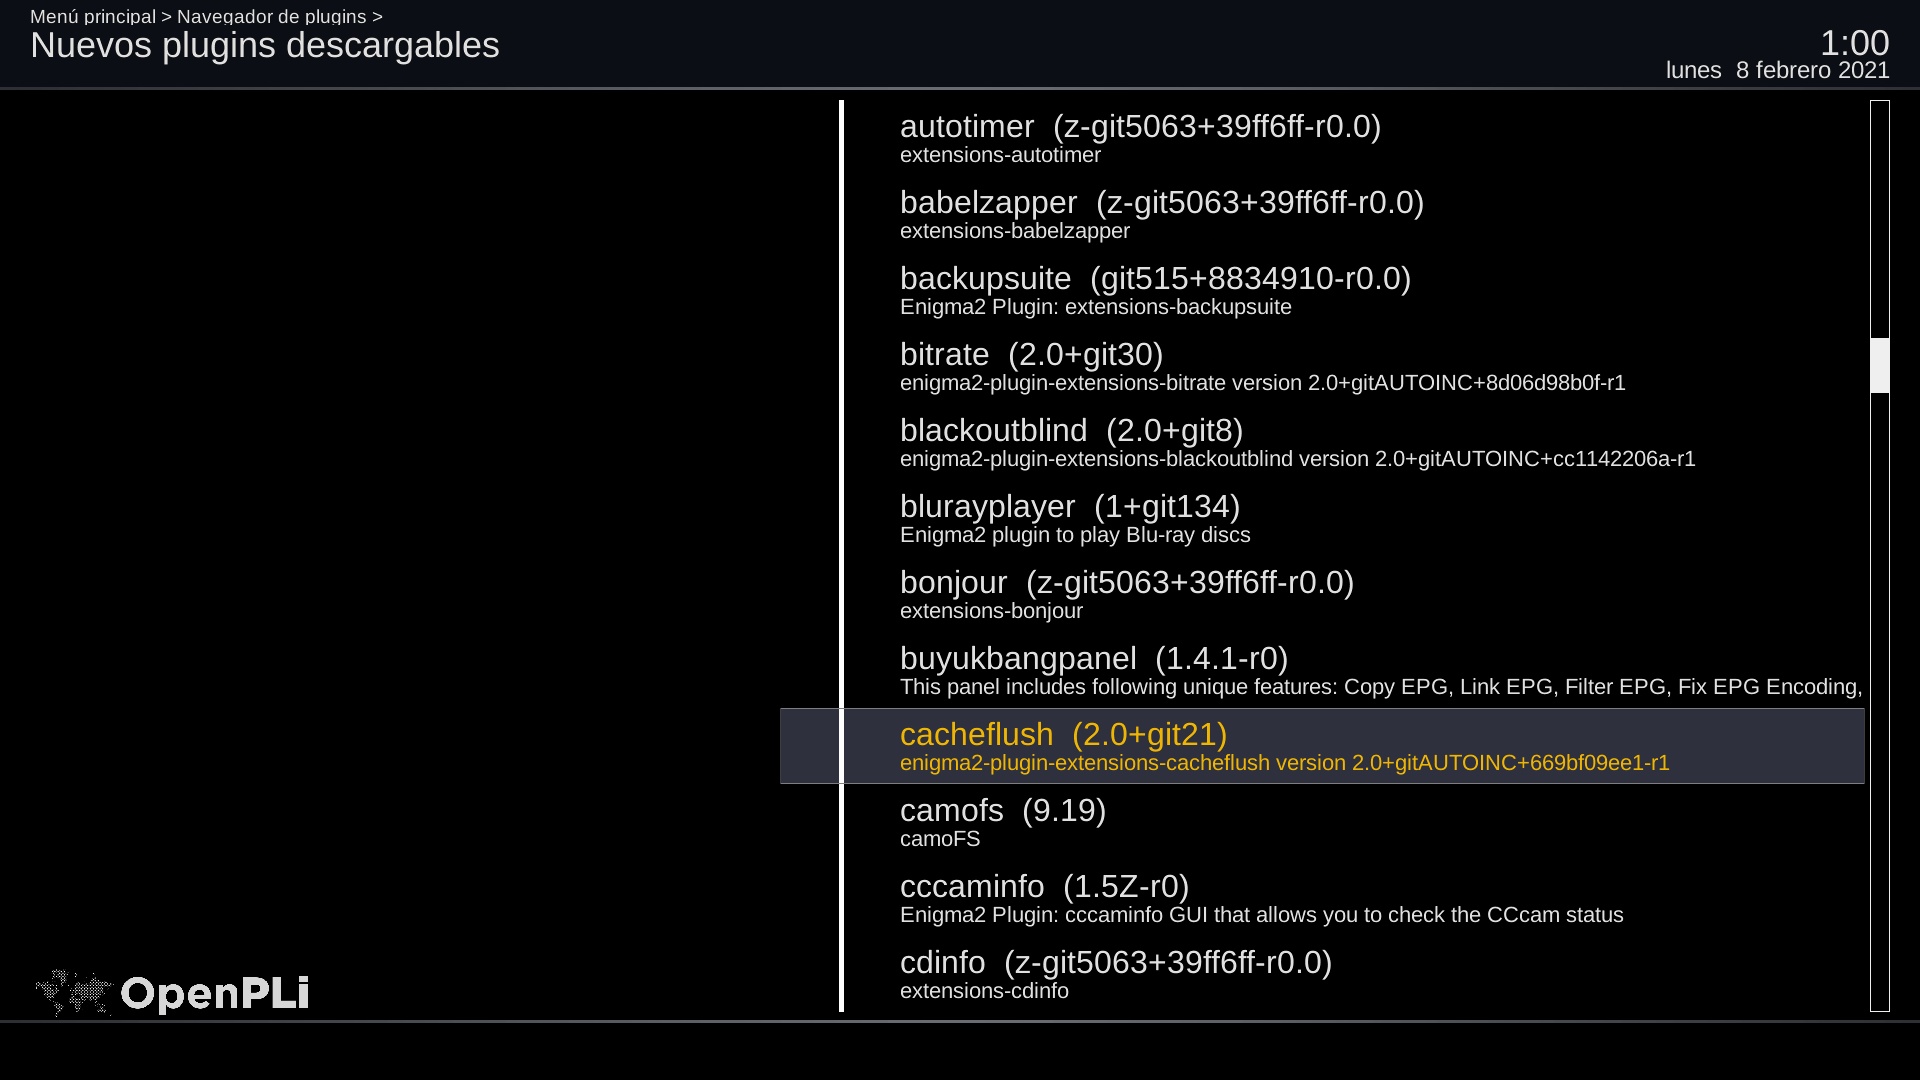Click the clock showing 1:00
The height and width of the screenshot is (1080, 1920).
point(1853,42)
